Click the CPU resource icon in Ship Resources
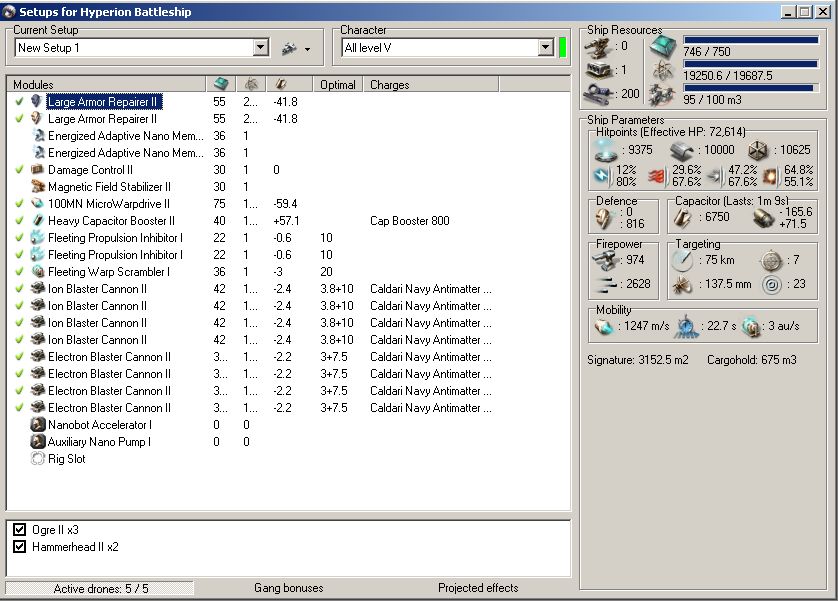The image size is (838, 601). pyautogui.click(x=664, y=46)
